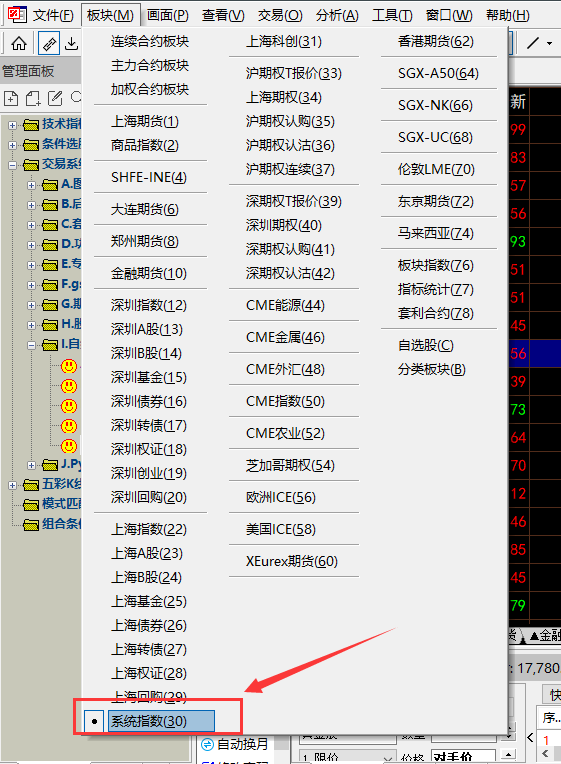Select 大连期货(6) sector
Viewport: 561px width, 764px height.
tap(145, 210)
